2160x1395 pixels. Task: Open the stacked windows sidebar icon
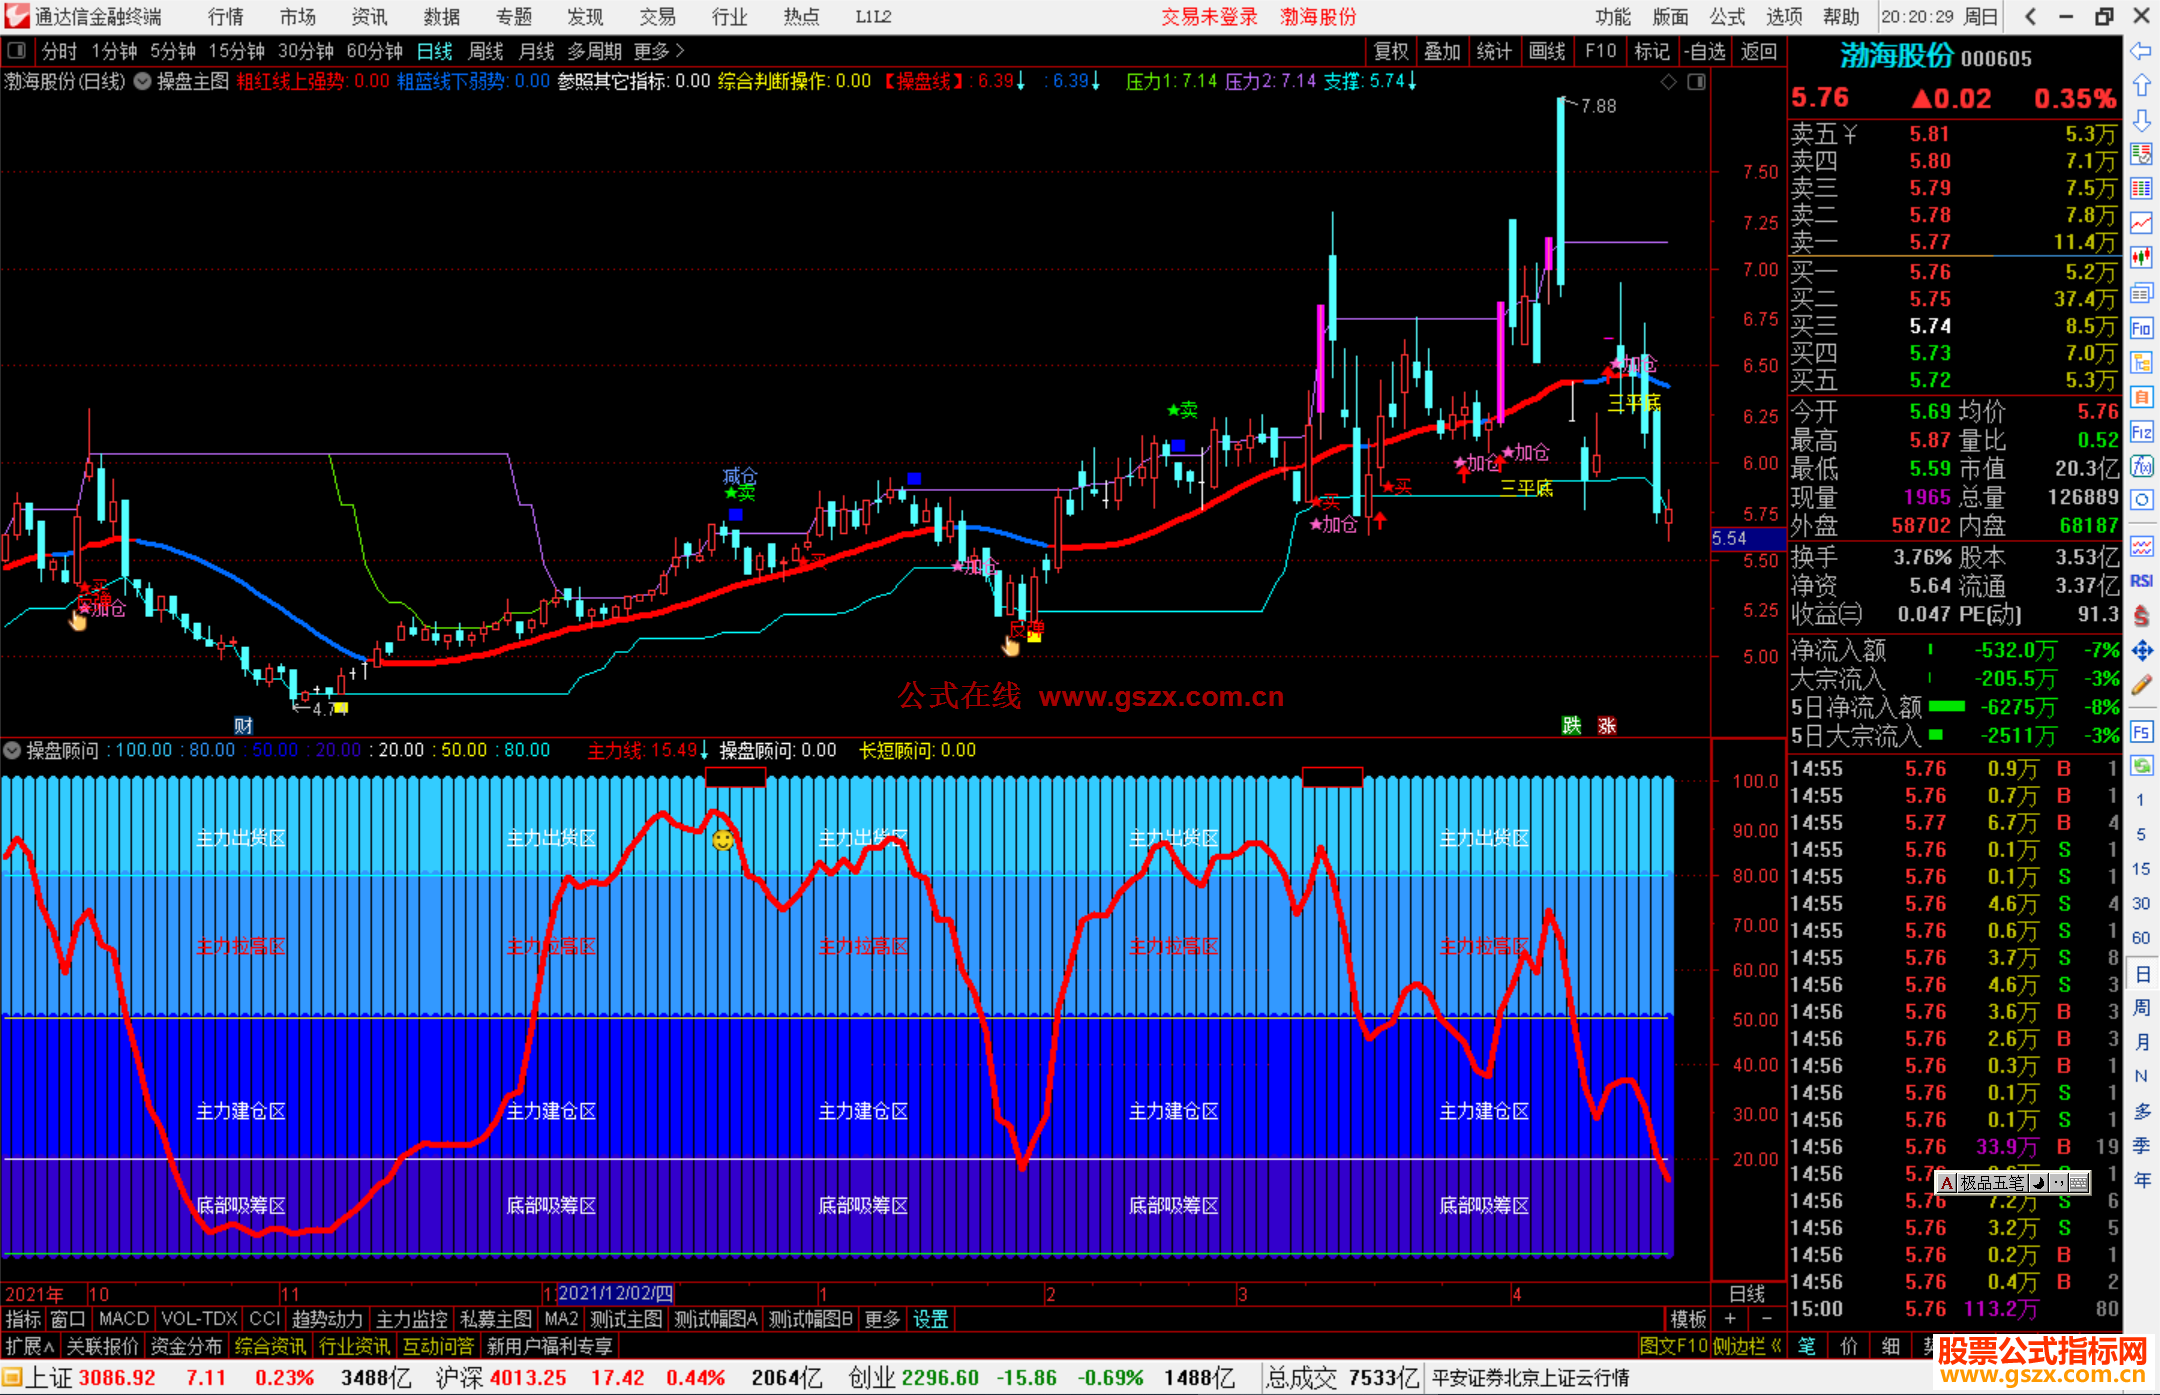tap(2141, 294)
